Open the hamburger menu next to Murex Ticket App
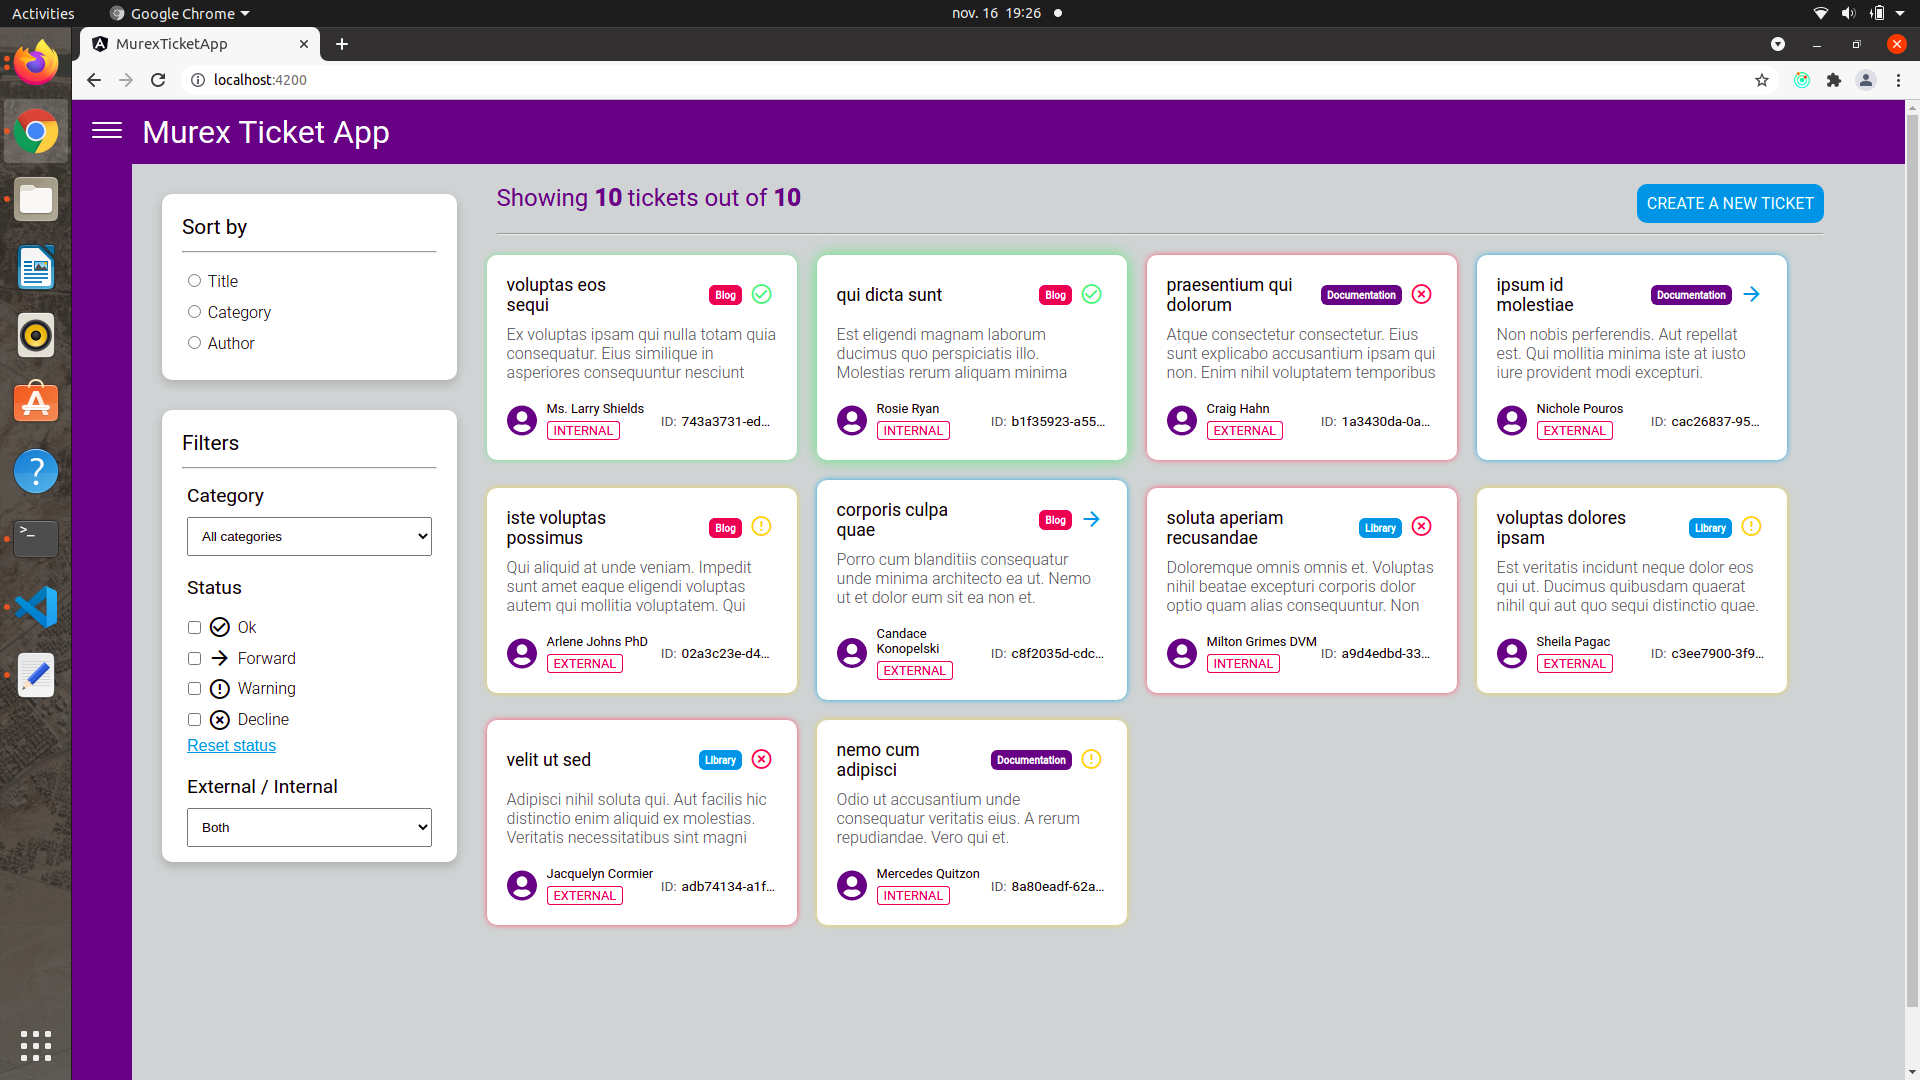 click(x=106, y=131)
